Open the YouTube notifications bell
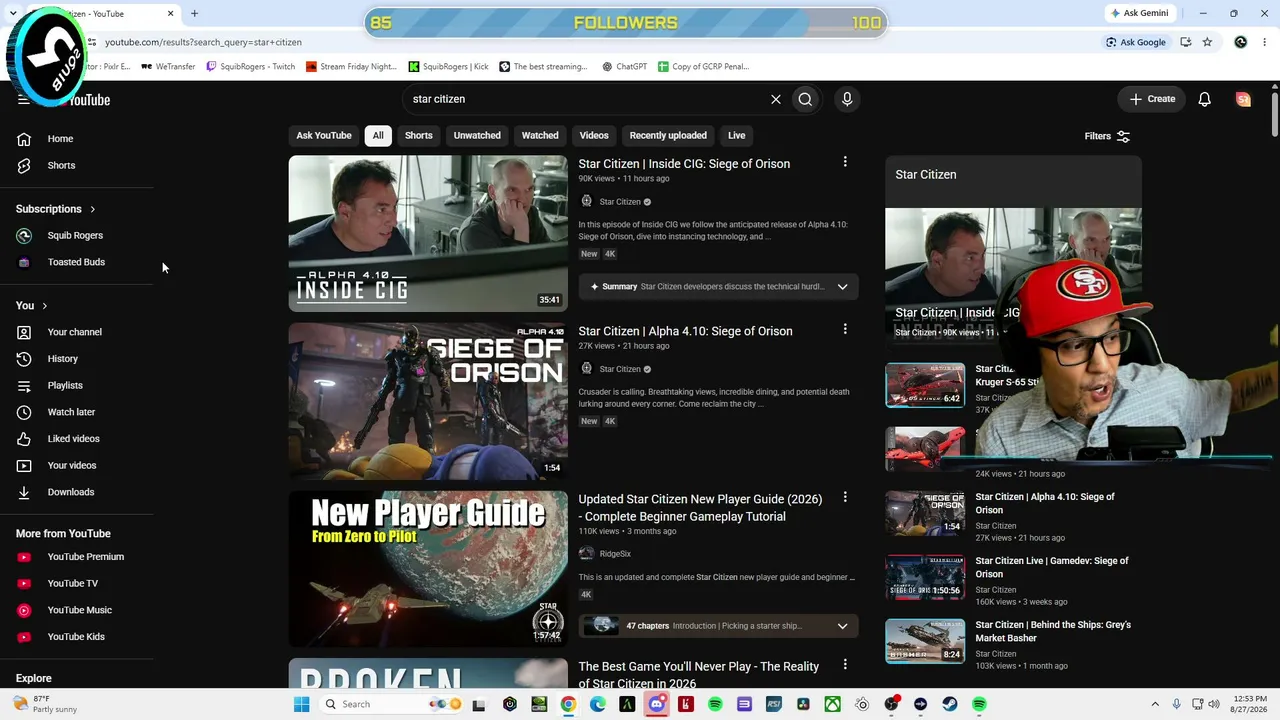The height and width of the screenshot is (720, 1280). point(1205,99)
